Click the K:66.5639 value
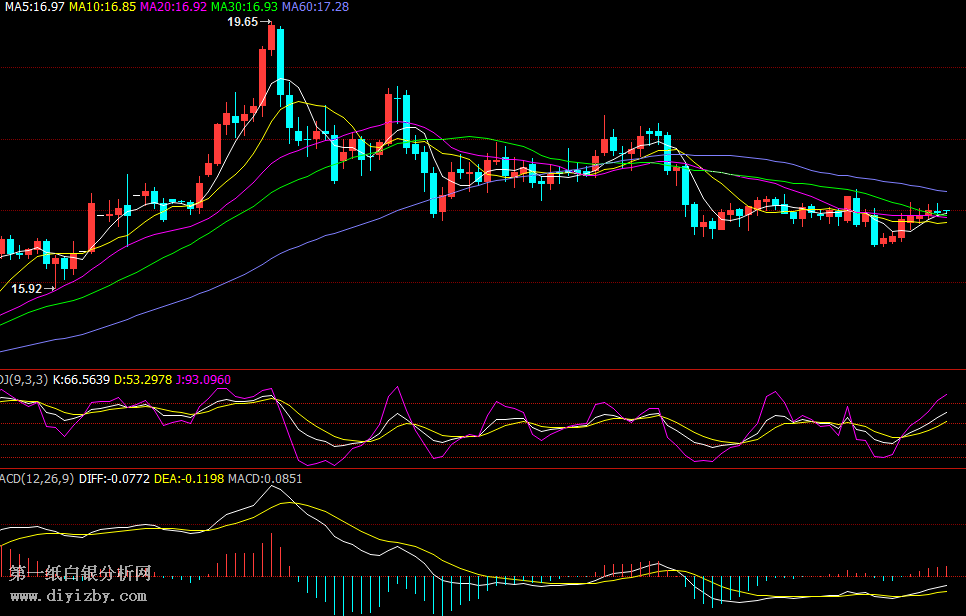The height and width of the screenshot is (616, 966). (80, 380)
